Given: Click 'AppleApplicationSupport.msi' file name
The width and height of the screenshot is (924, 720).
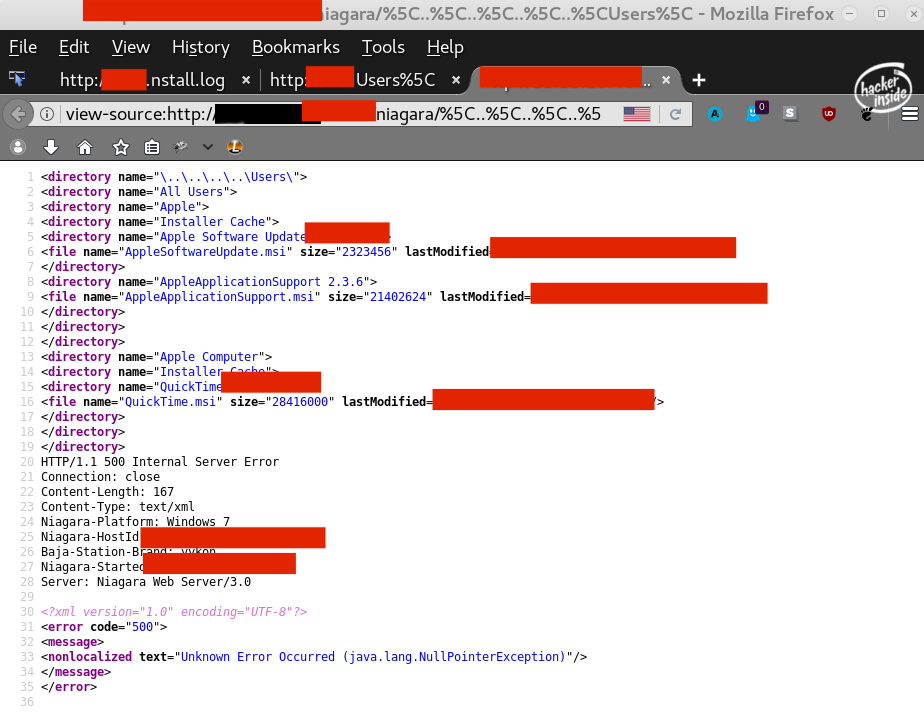Looking at the screenshot, I should coord(219,297).
